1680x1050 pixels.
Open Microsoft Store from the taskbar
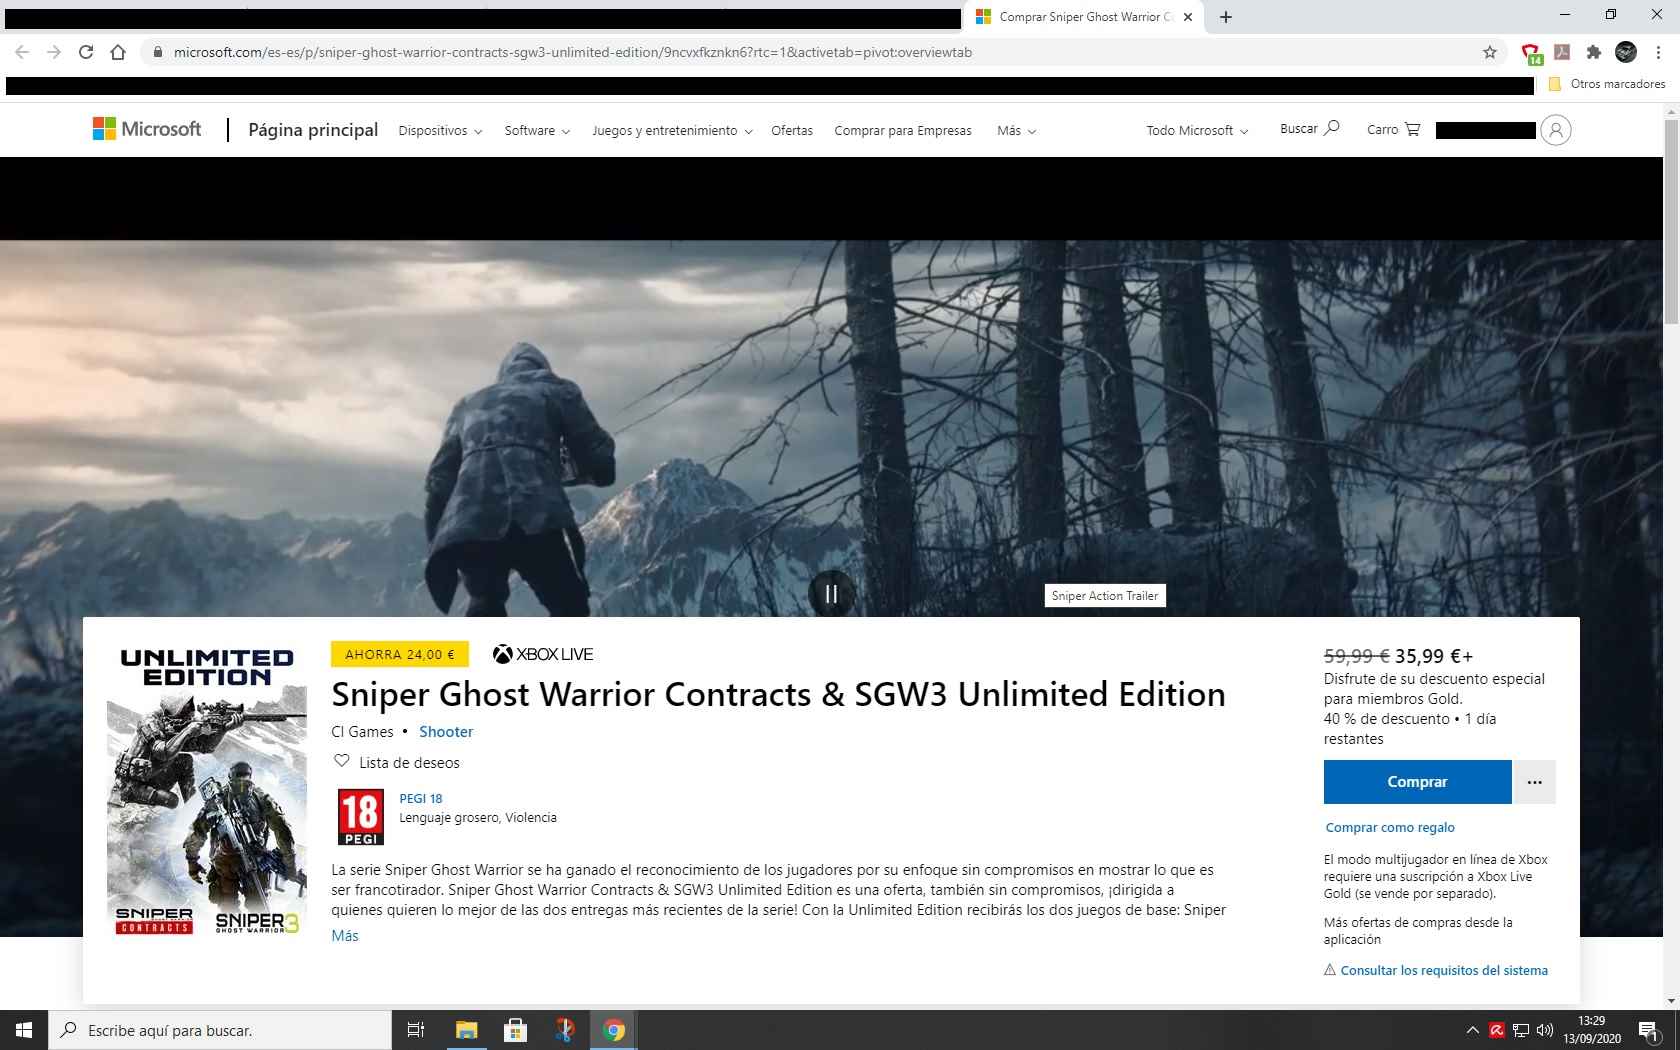[515, 1030]
